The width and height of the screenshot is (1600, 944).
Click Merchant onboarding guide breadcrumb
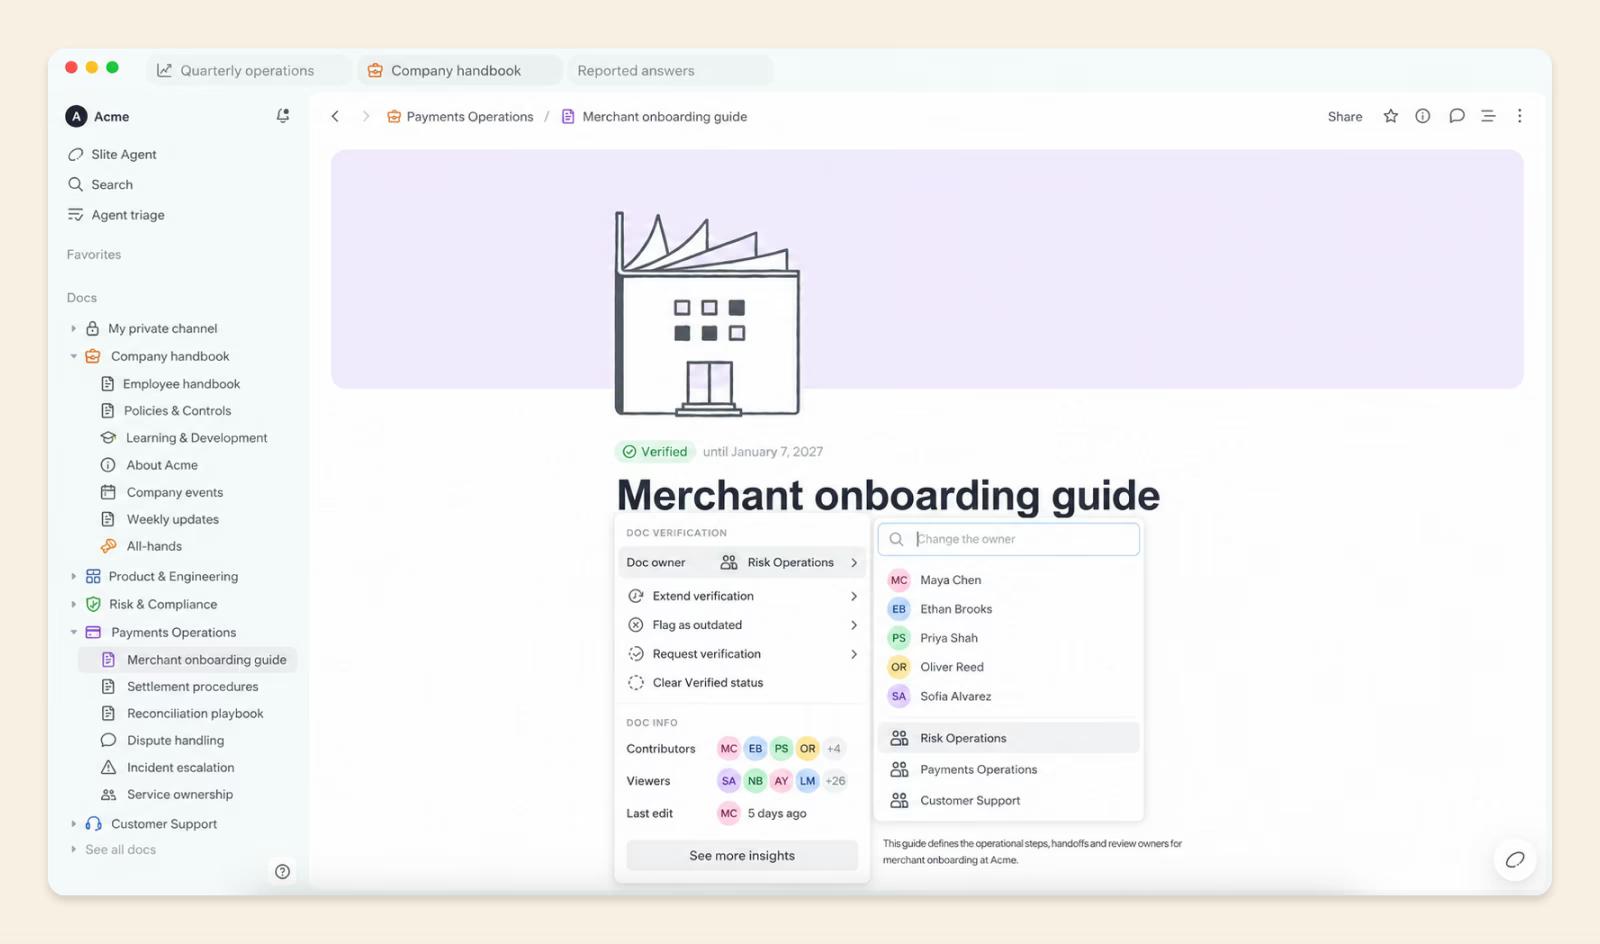654,116
